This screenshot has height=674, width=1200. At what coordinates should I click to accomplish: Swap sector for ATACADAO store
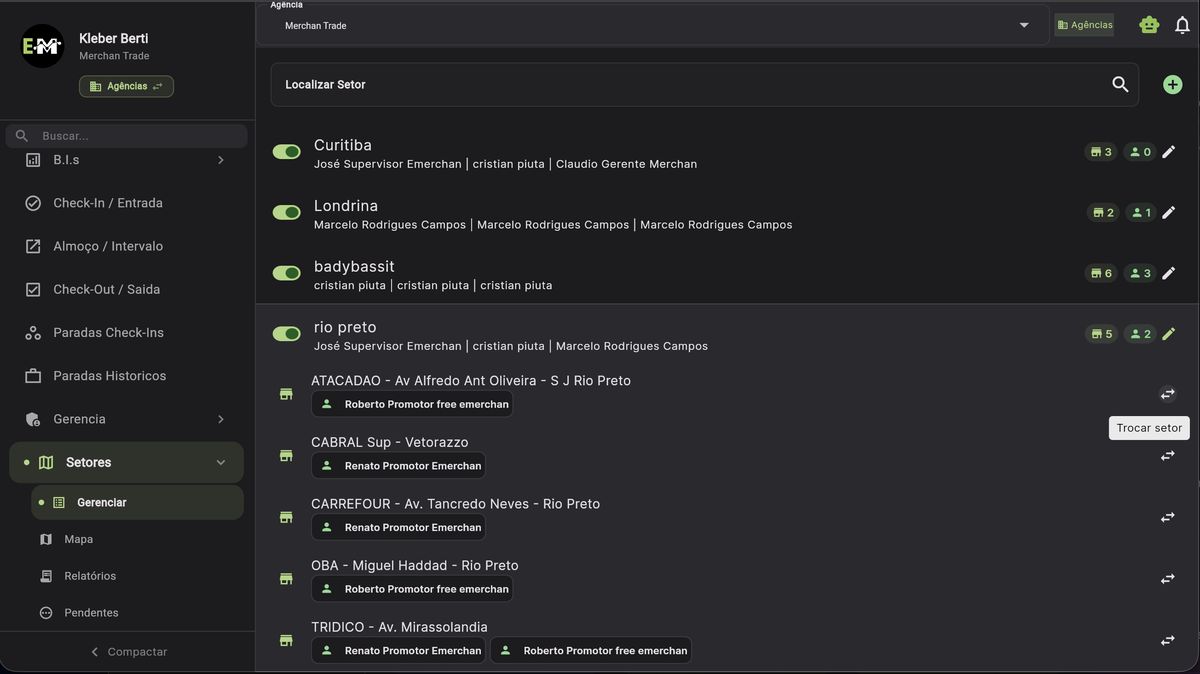pyautogui.click(x=1167, y=394)
